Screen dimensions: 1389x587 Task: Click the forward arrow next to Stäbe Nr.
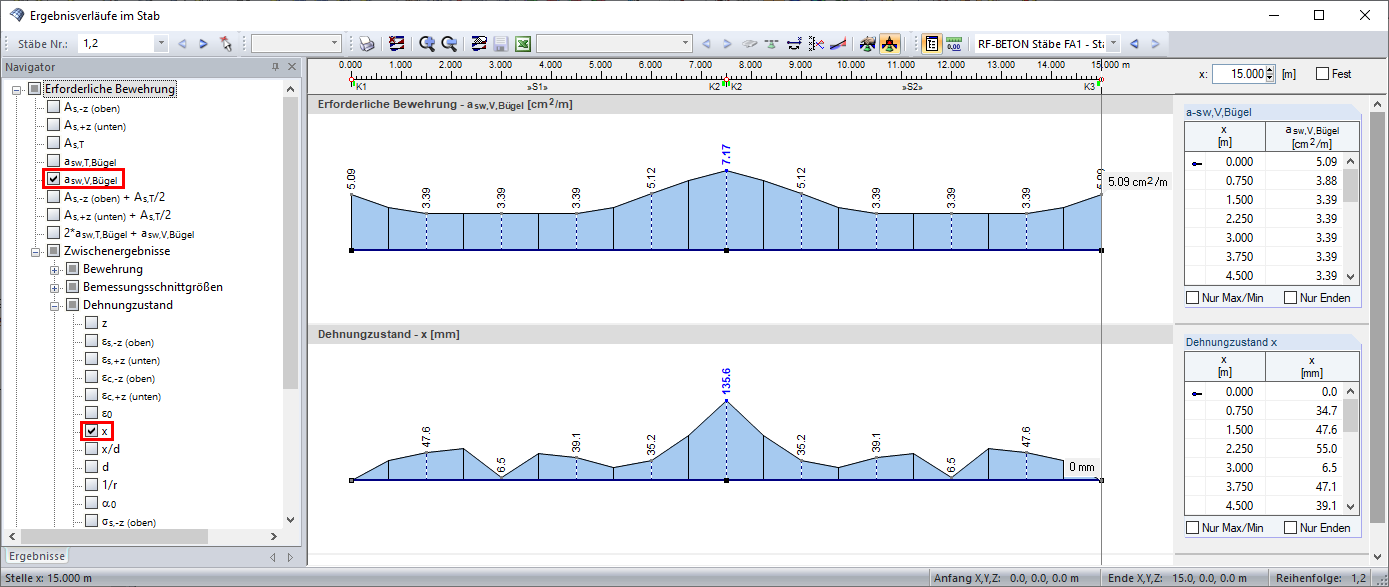tap(203, 43)
